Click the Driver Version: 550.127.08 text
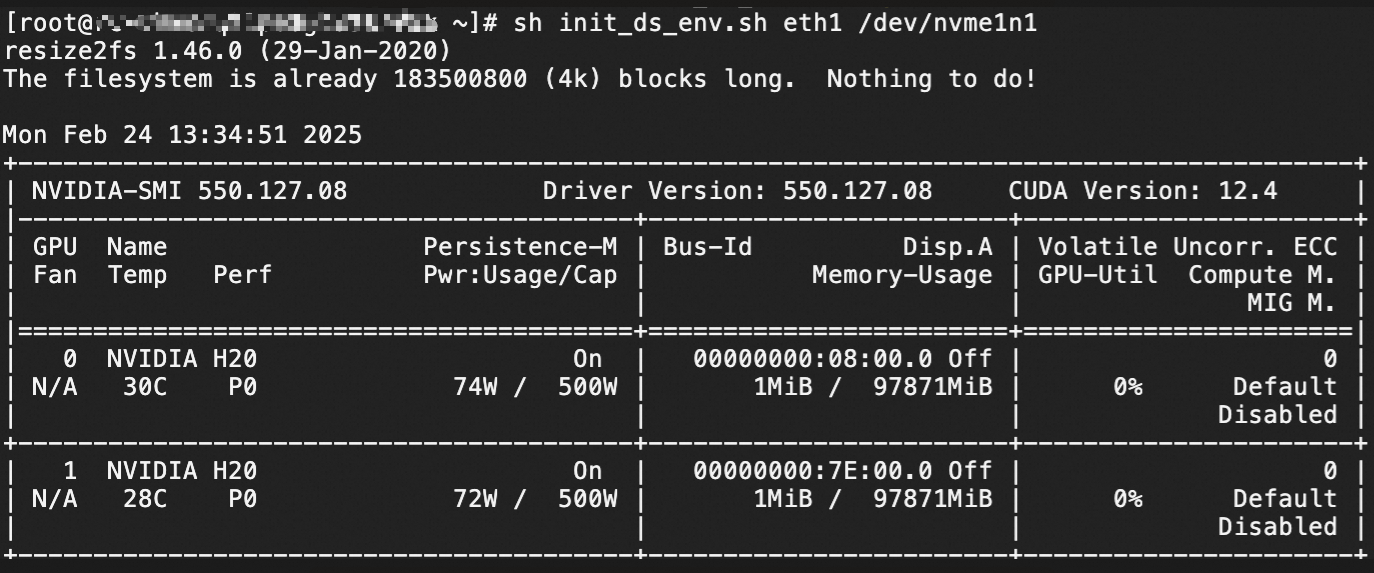This screenshot has width=1374, height=573. pyautogui.click(x=737, y=190)
